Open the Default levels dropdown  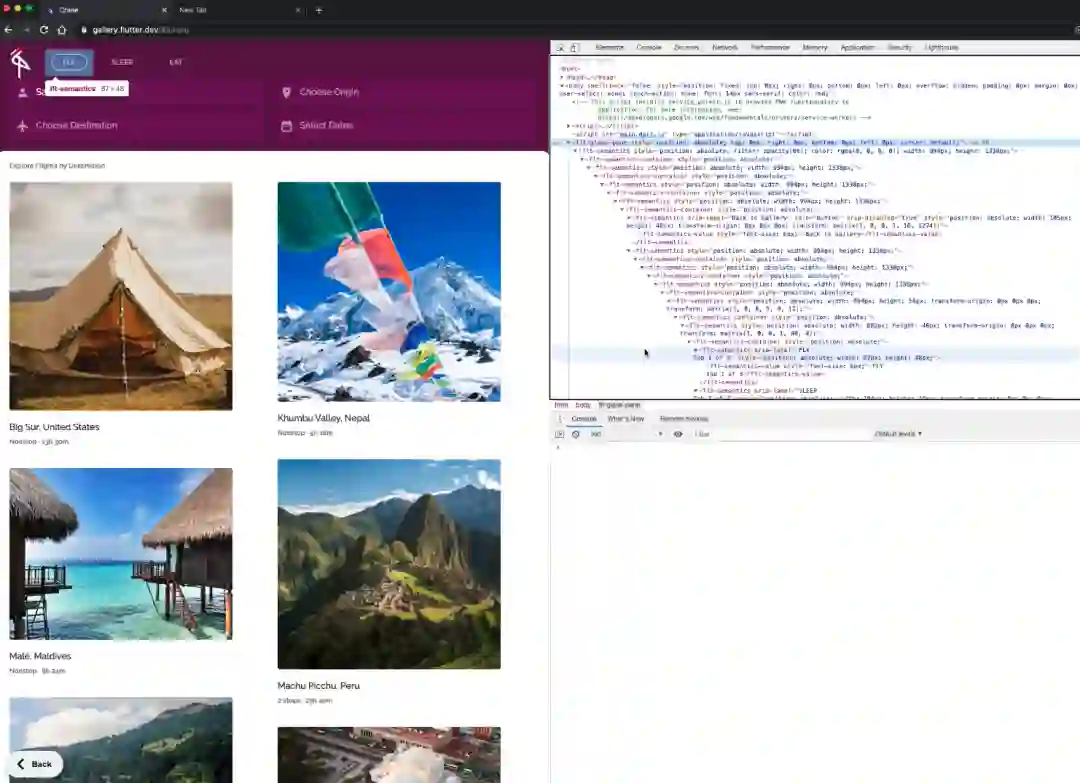[898, 434]
